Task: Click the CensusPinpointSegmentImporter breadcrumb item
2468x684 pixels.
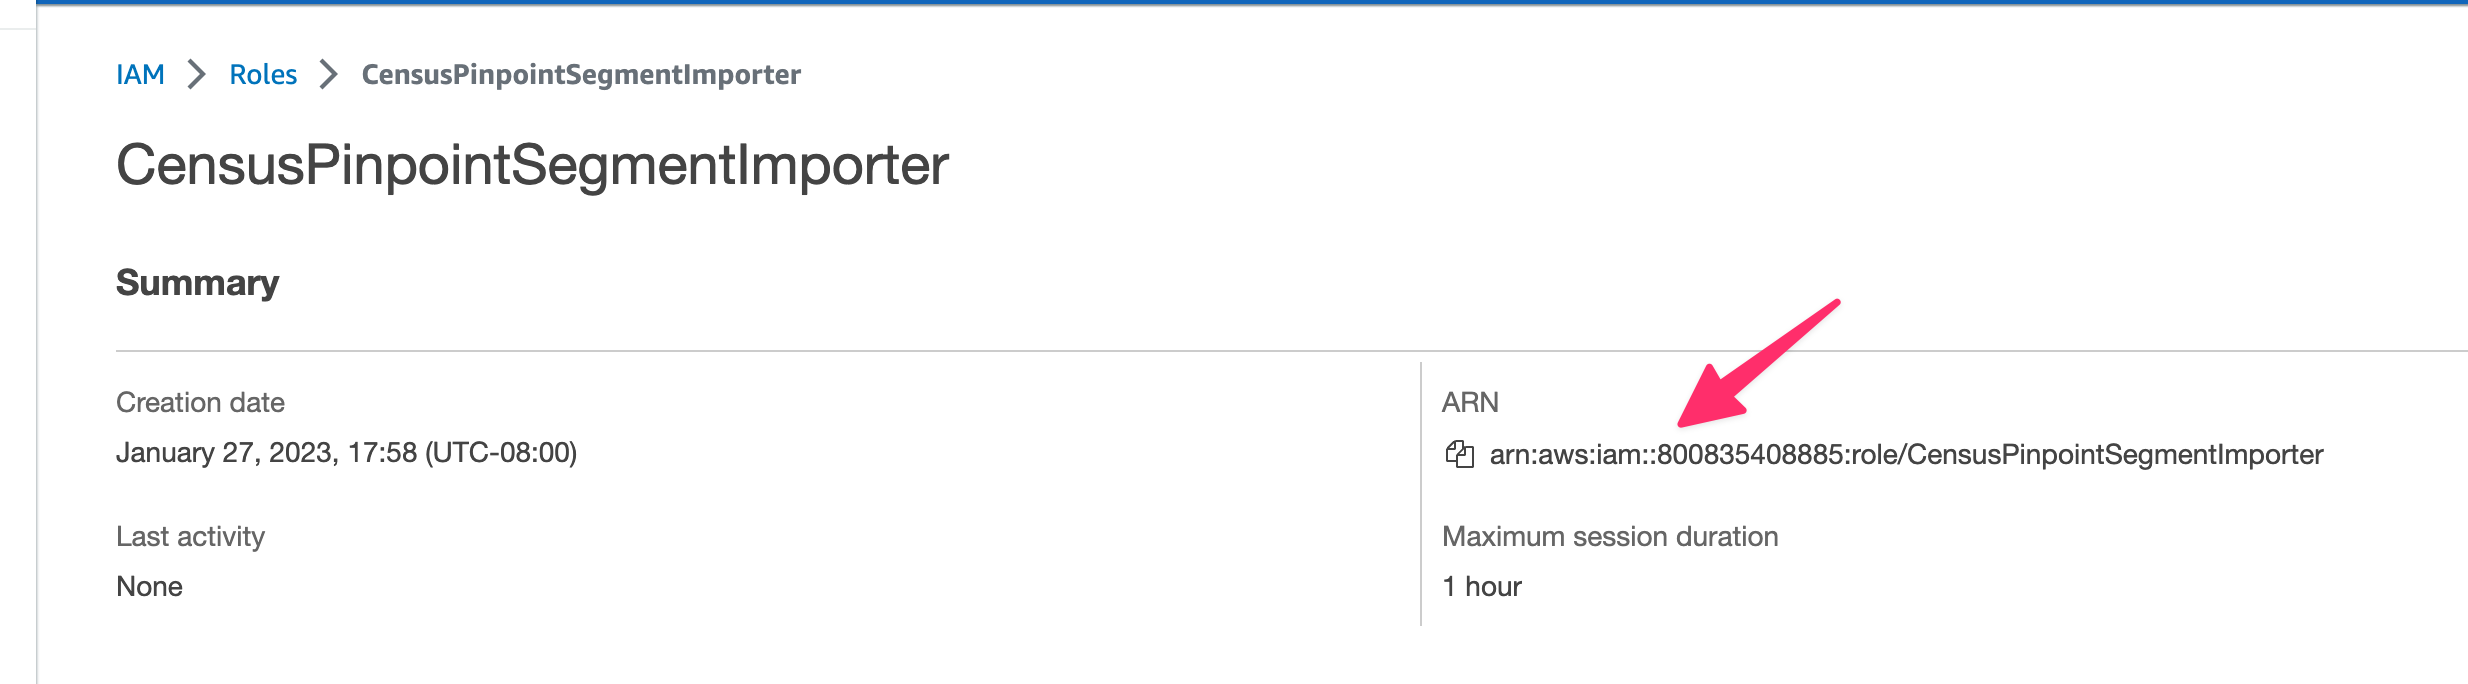Action: click(581, 74)
